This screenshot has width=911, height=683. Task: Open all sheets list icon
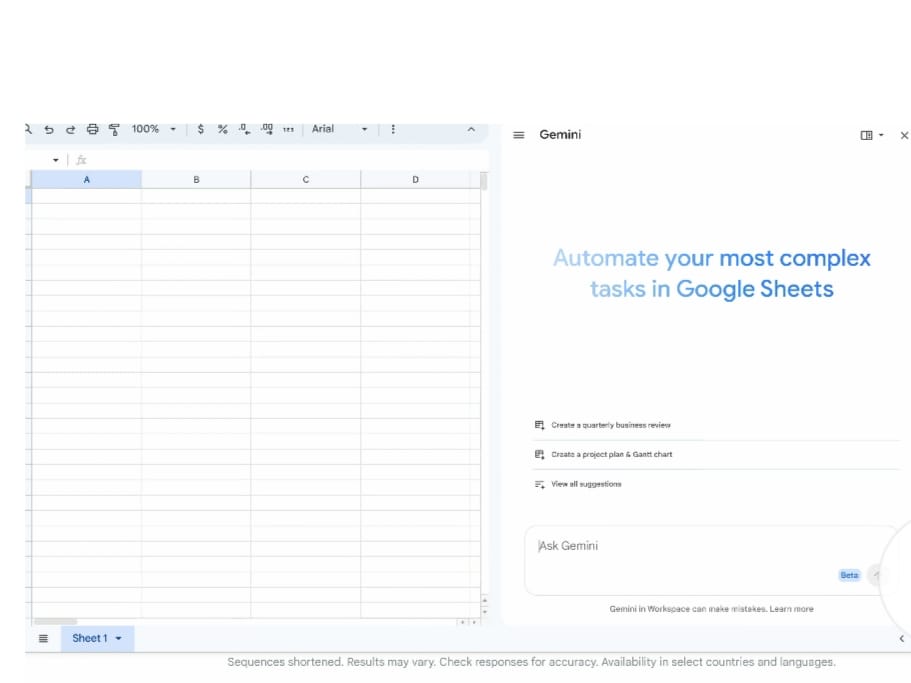click(x=43, y=638)
